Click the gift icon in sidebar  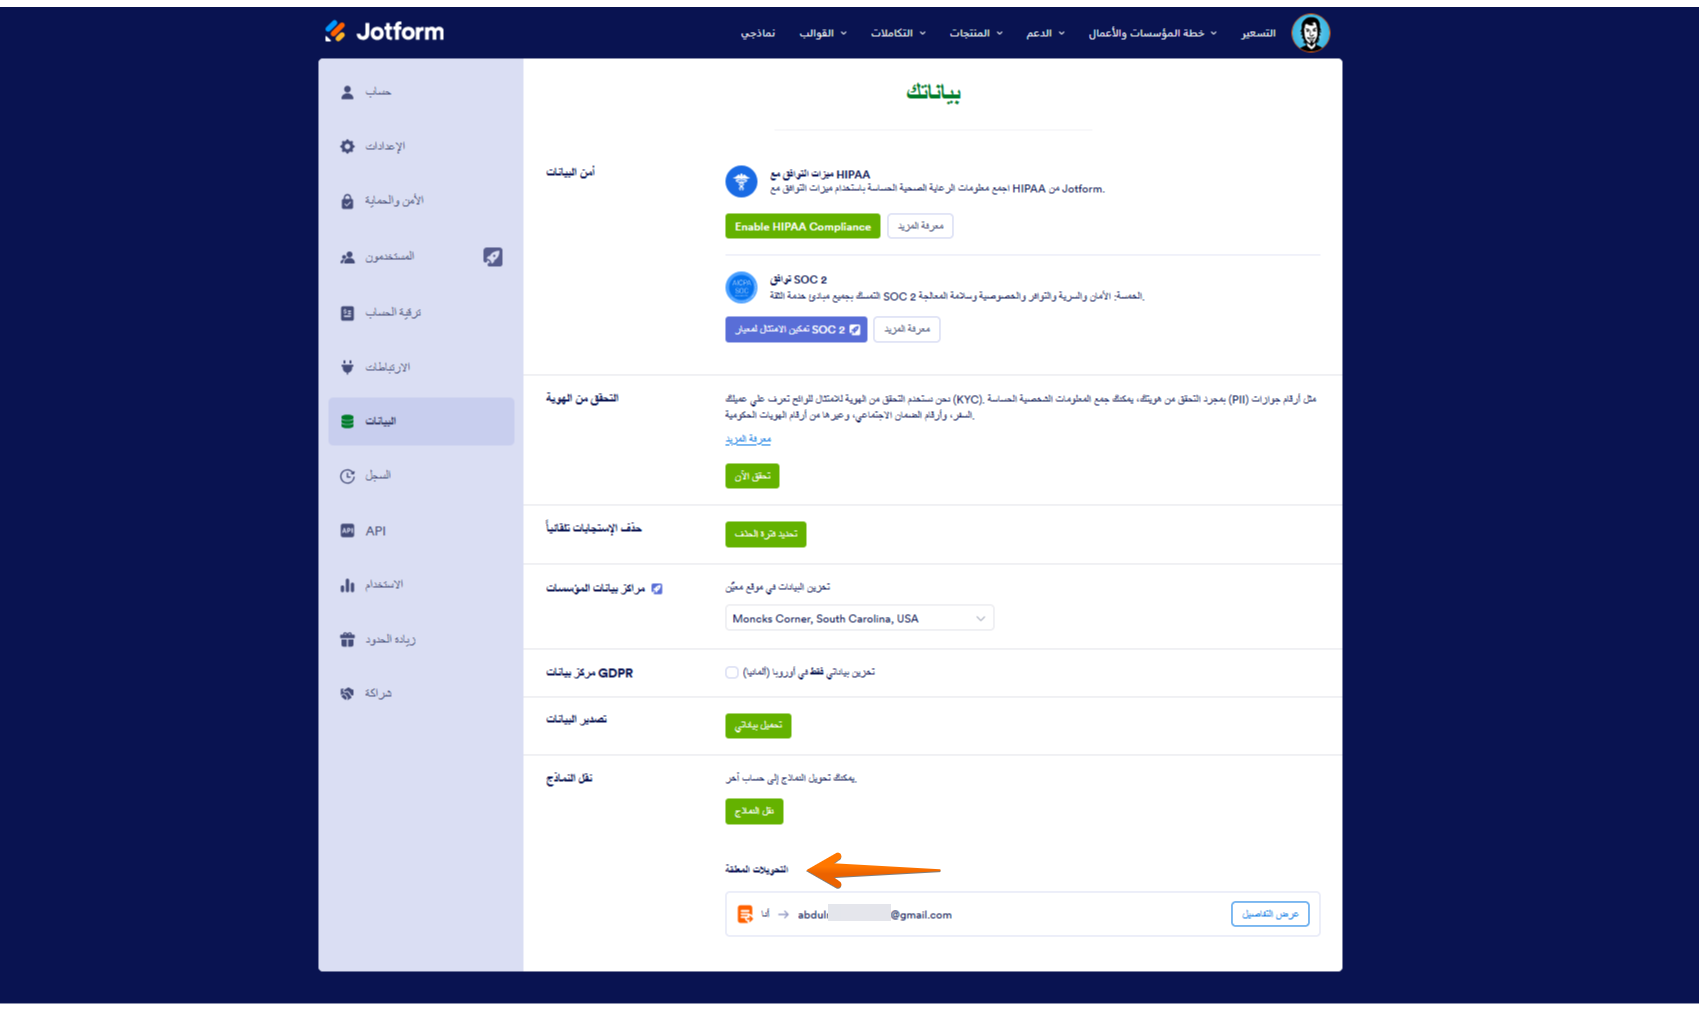(347, 639)
